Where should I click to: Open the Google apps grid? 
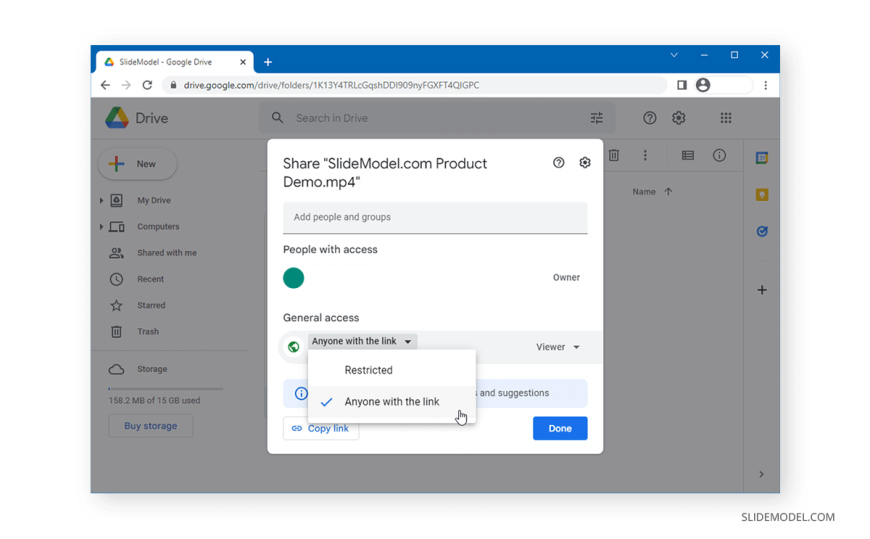[x=726, y=118]
